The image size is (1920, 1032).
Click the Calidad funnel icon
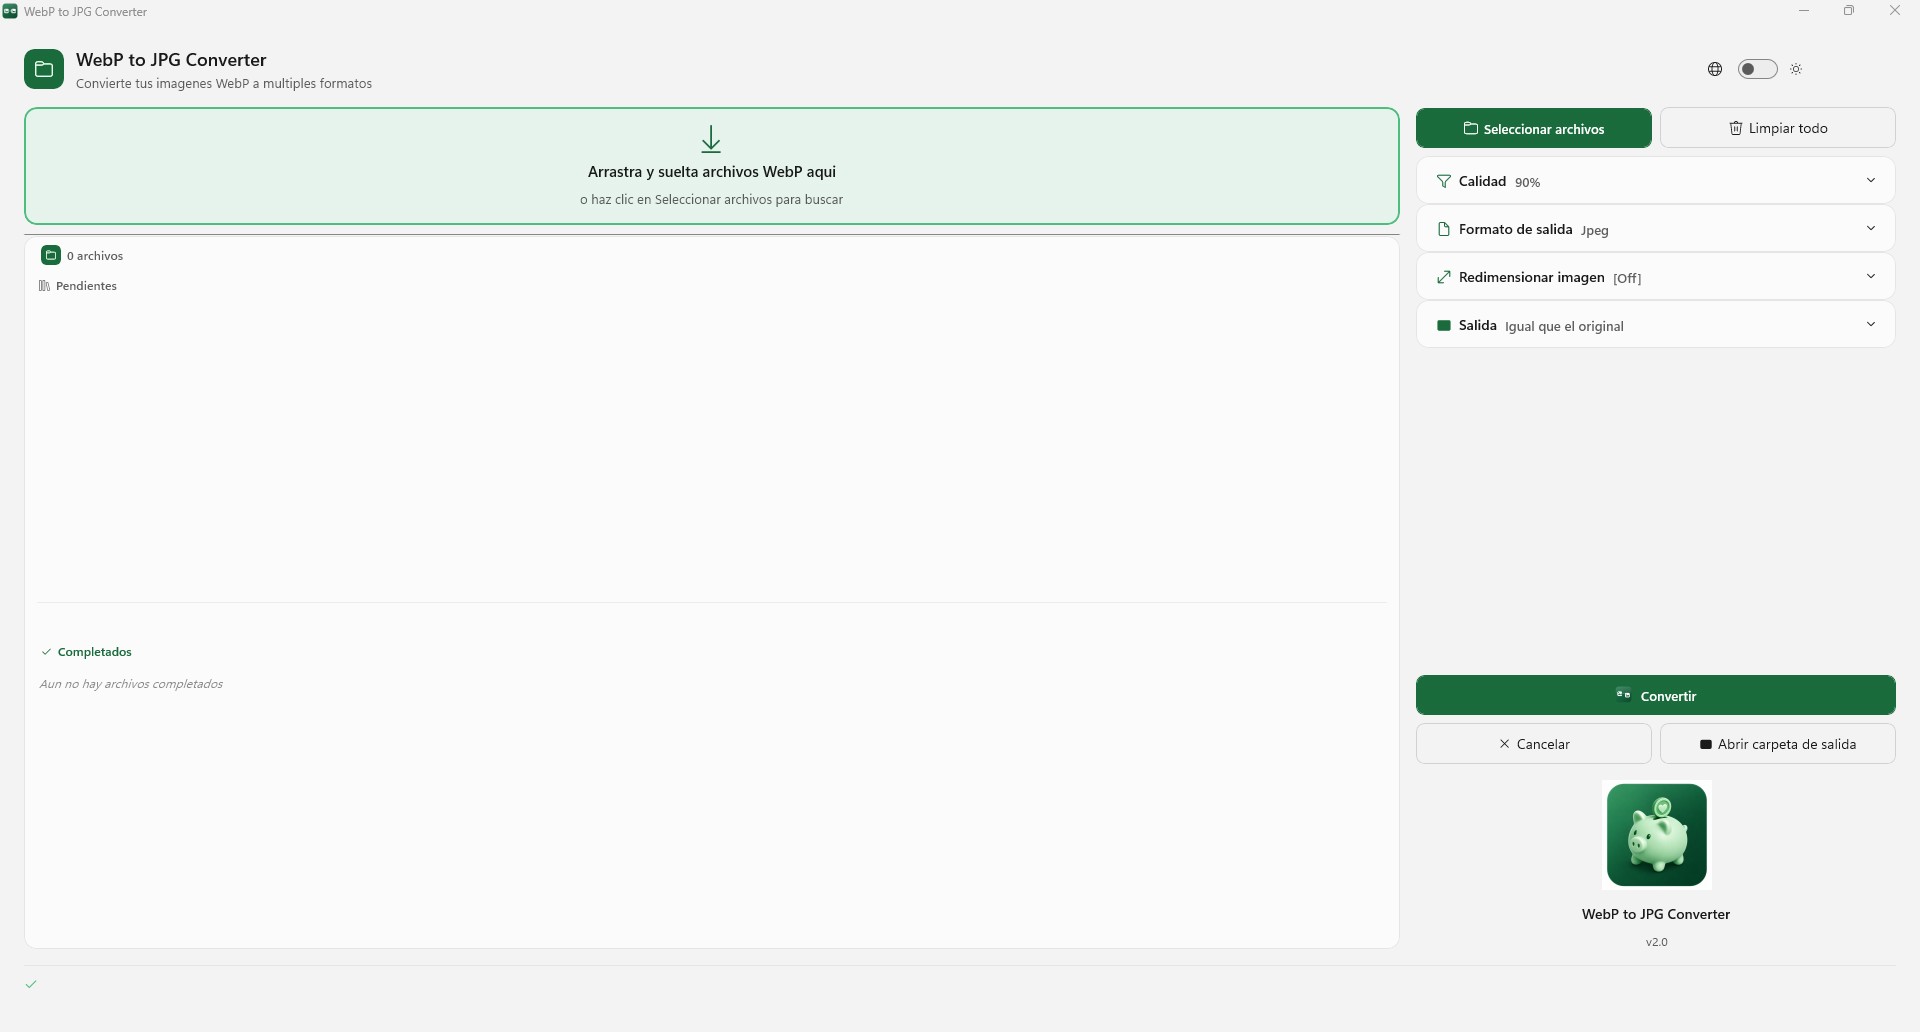coord(1443,181)
